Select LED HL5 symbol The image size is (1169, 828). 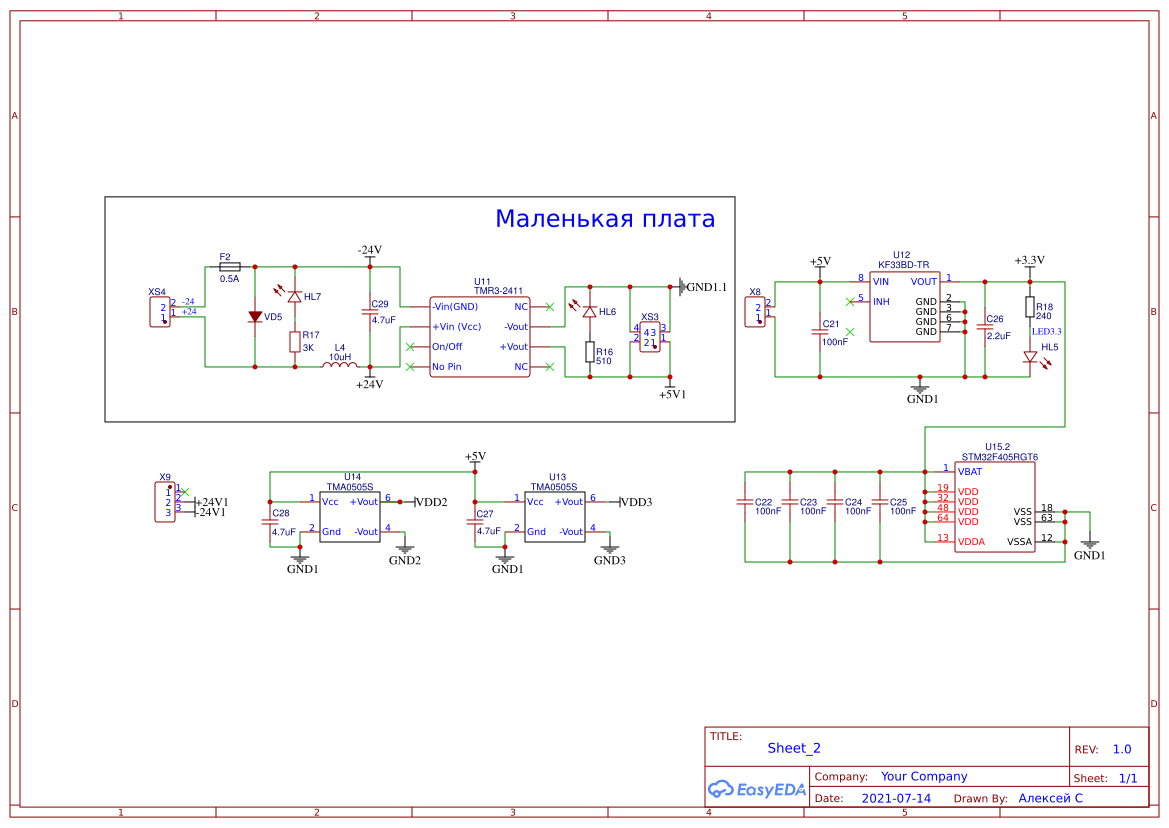(x=1030, y=358)
